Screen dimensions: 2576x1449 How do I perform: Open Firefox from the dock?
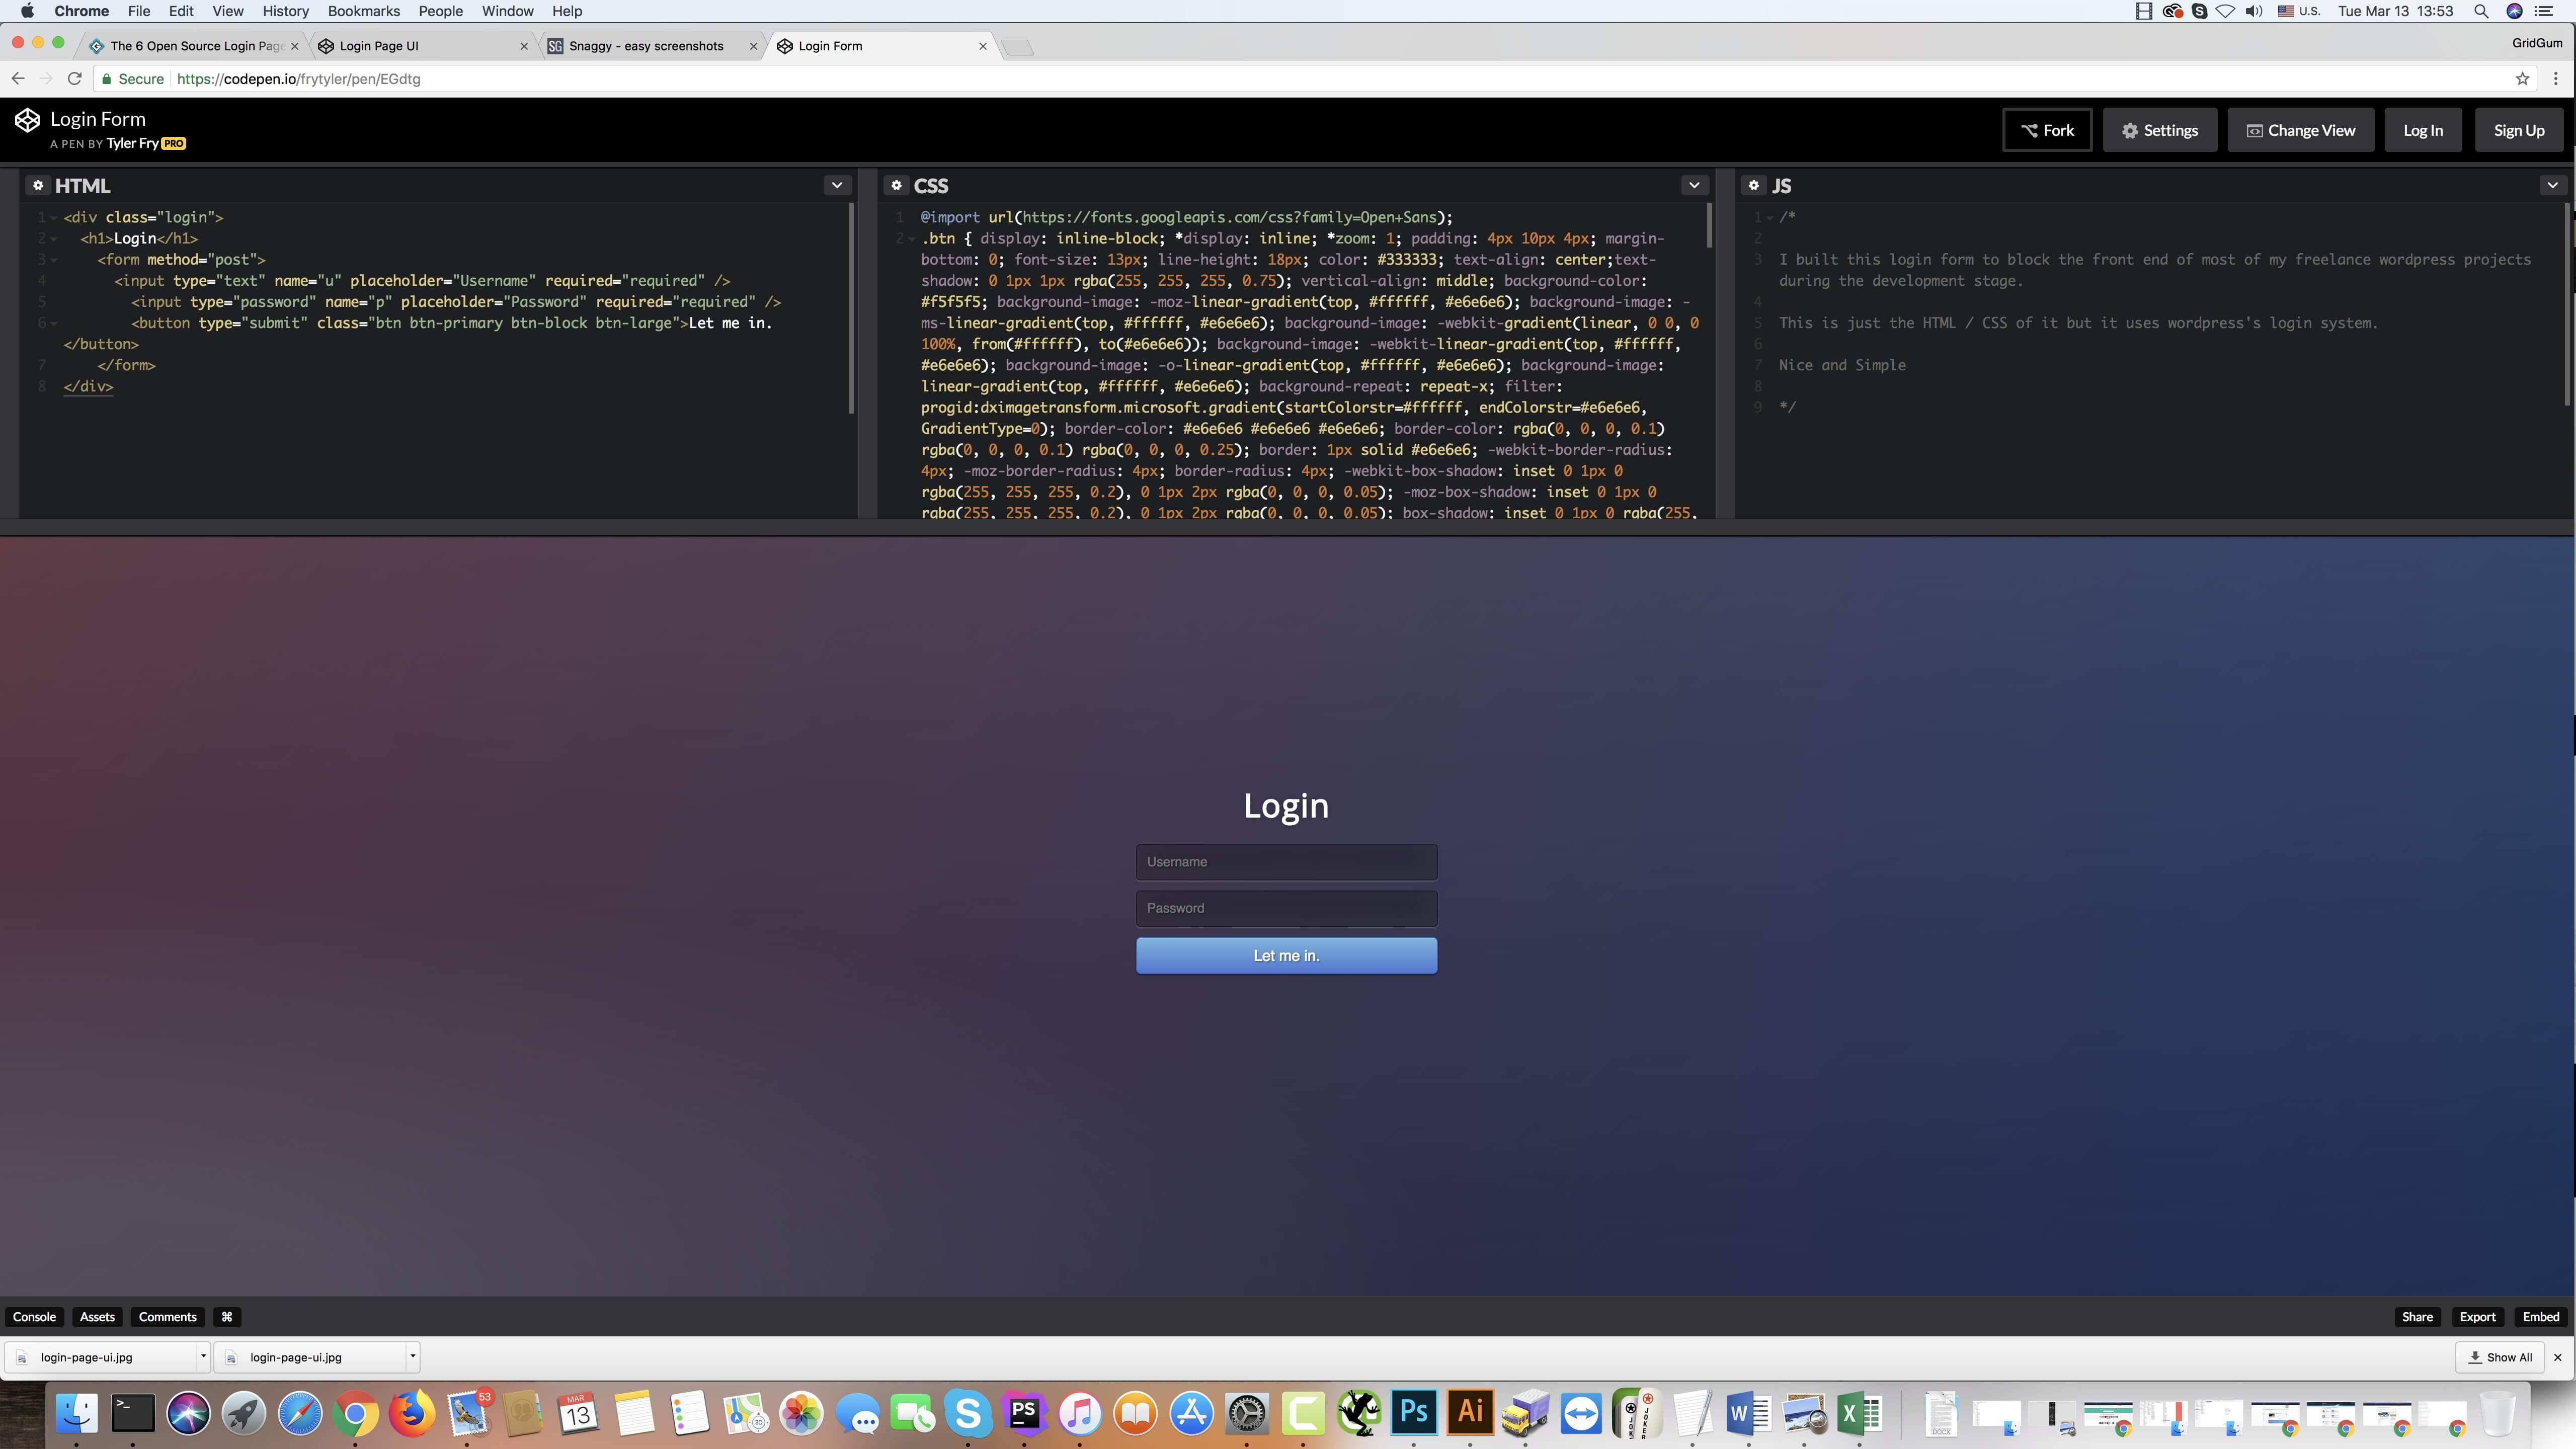point(412,1413)
